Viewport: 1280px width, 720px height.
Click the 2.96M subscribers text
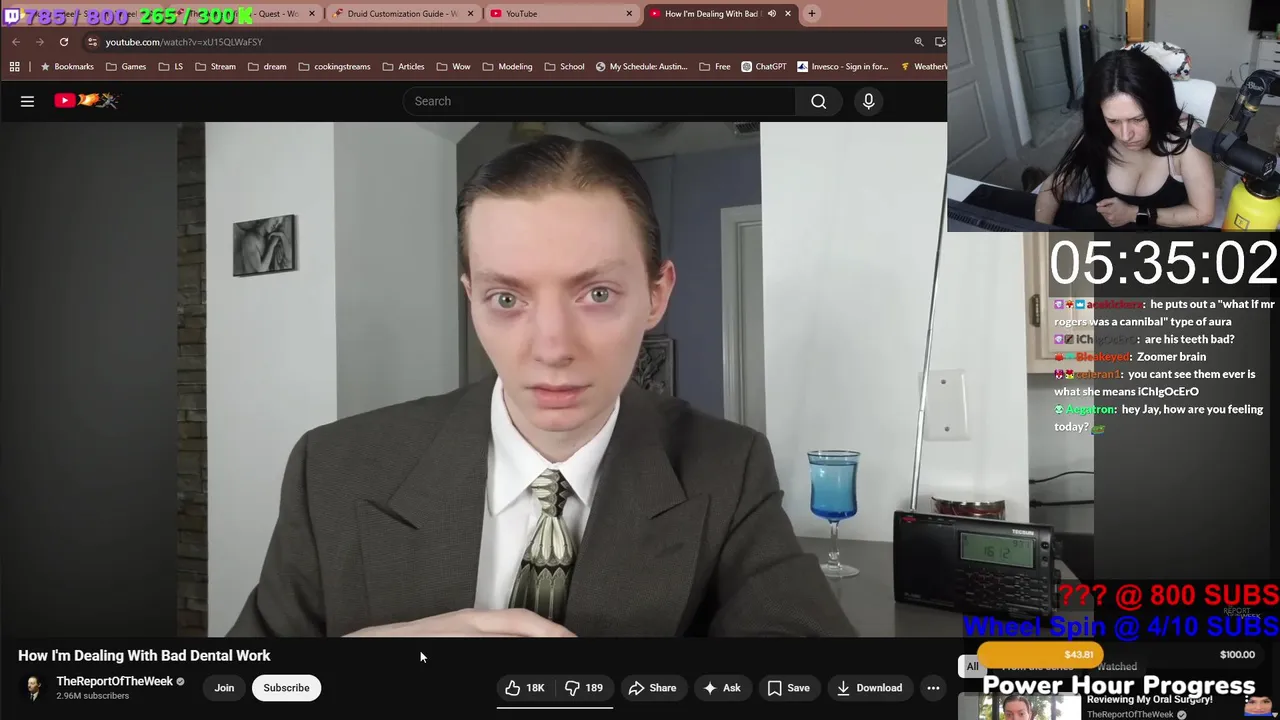tap(92, 696)
